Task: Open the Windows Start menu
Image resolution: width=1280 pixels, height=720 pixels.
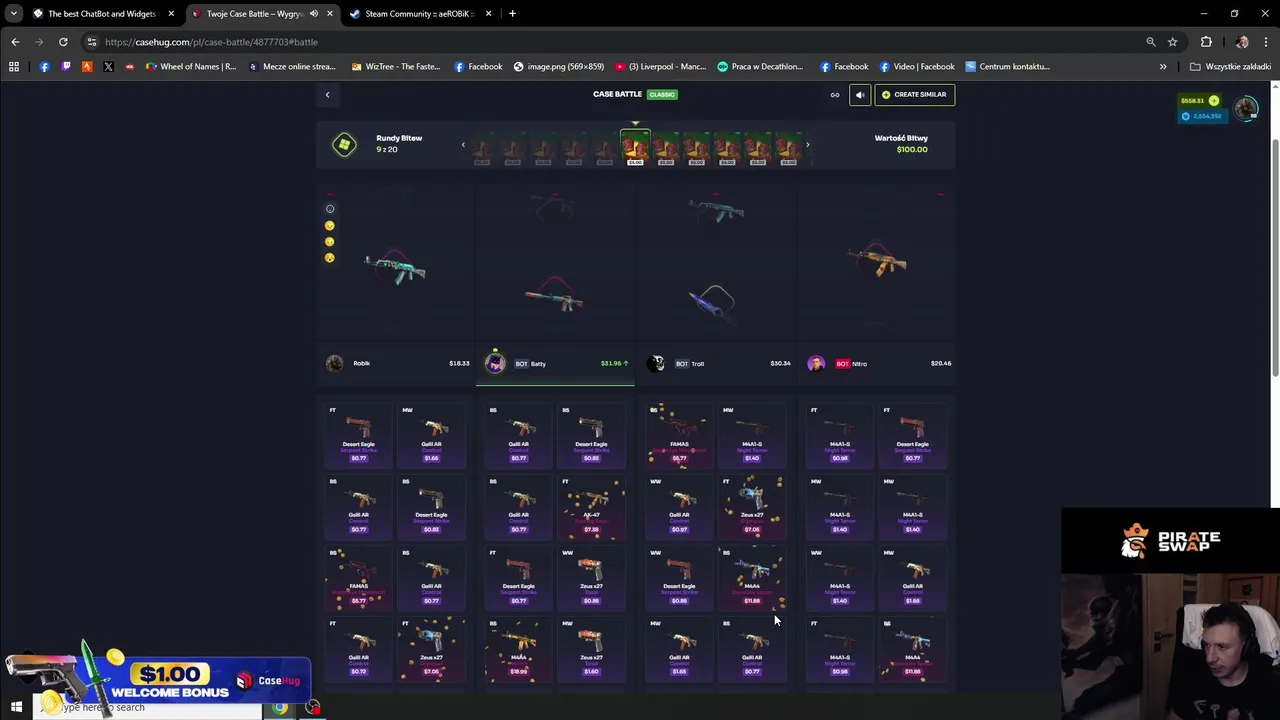Action: pos(16,708)
